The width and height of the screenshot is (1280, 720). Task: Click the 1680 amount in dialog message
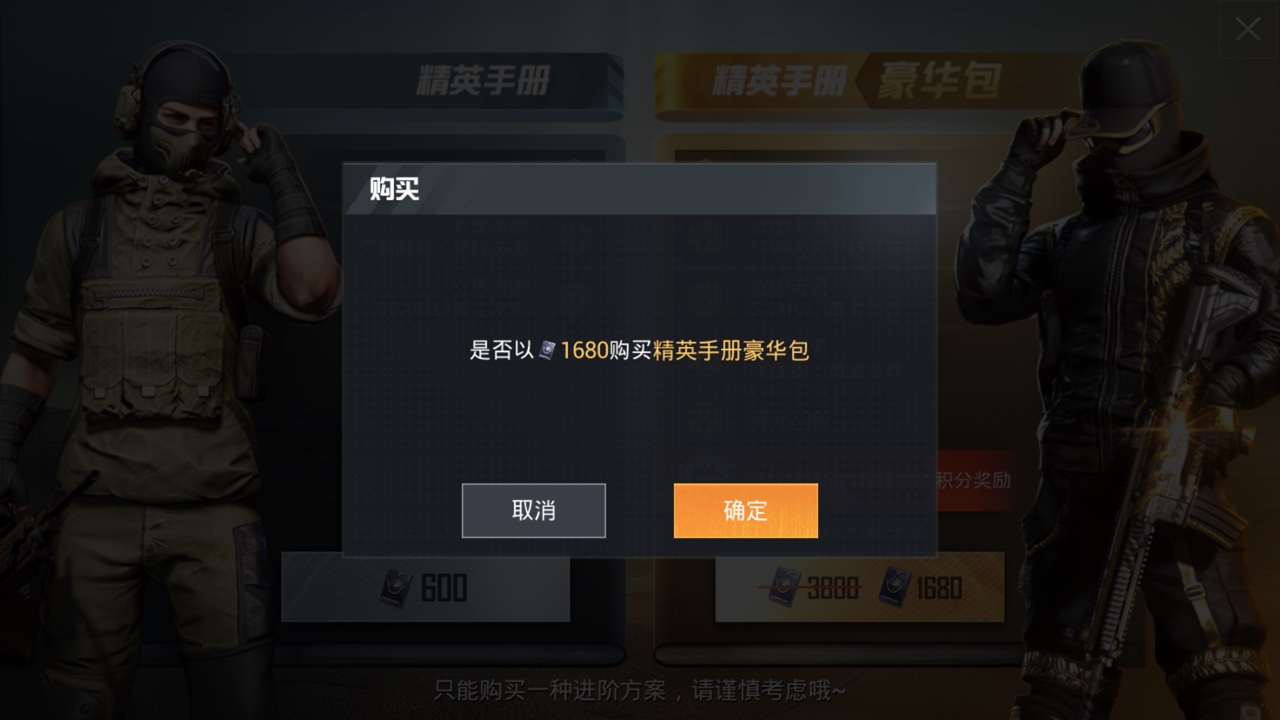tap(584, 350)
